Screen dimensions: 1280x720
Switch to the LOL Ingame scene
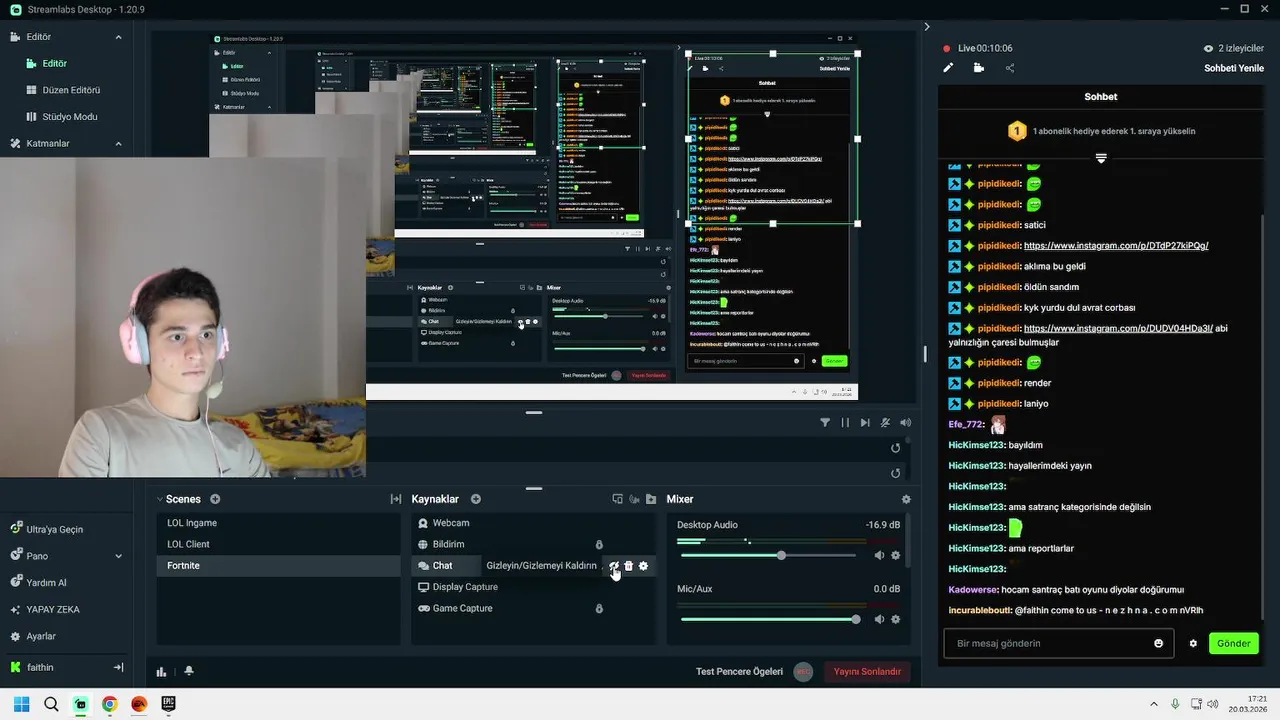coord(278,523)
